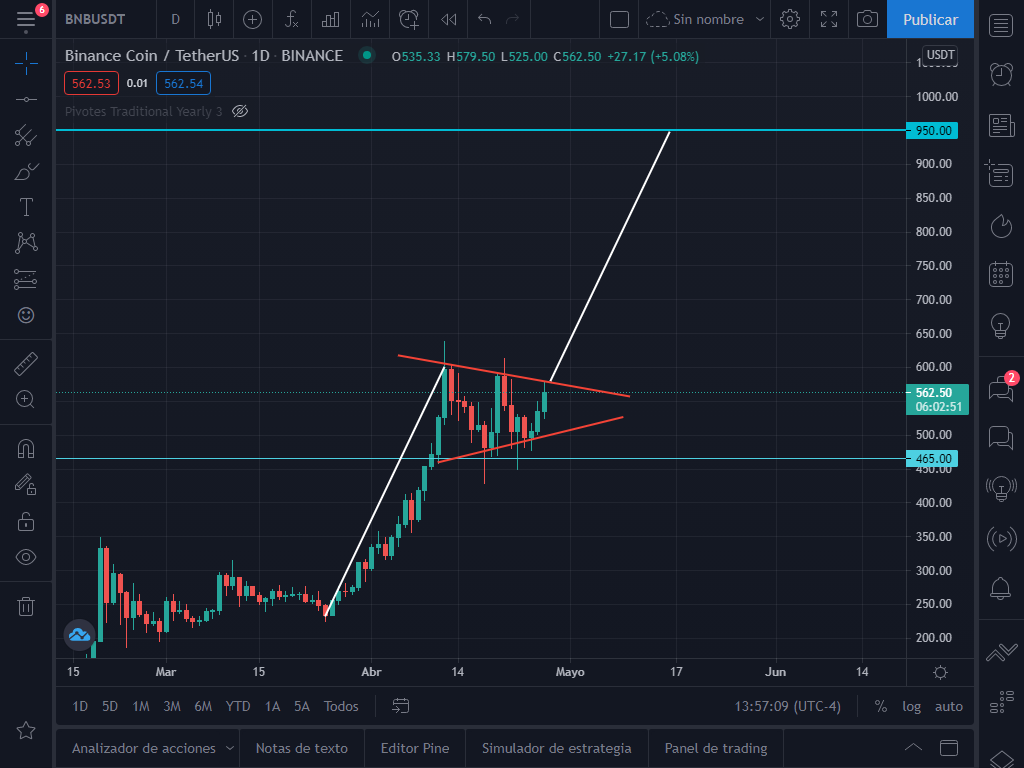
Task: Open chart settings gear
Action: pos(790,20)
